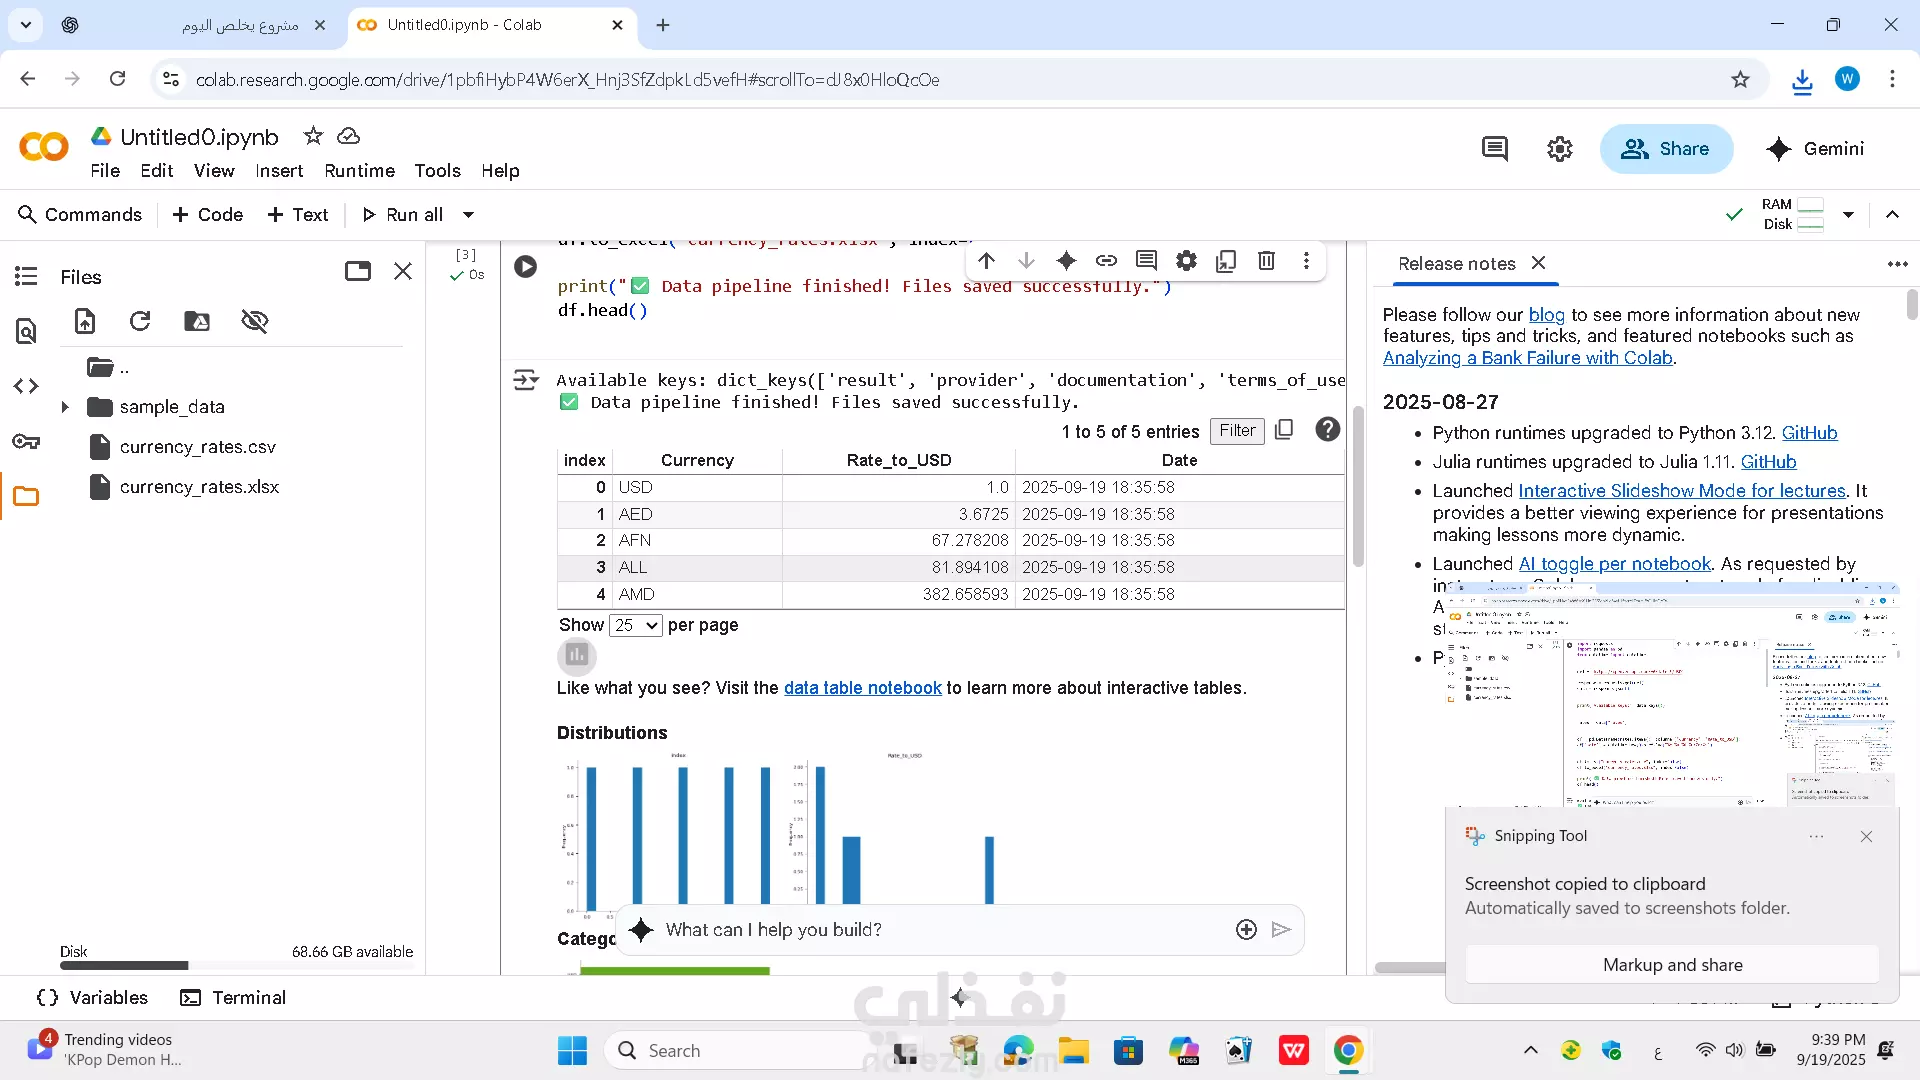The height and width of the screenshot is (1080, 1920).
Task: Click the Markup and share button
Action: tap(1672, 965)
